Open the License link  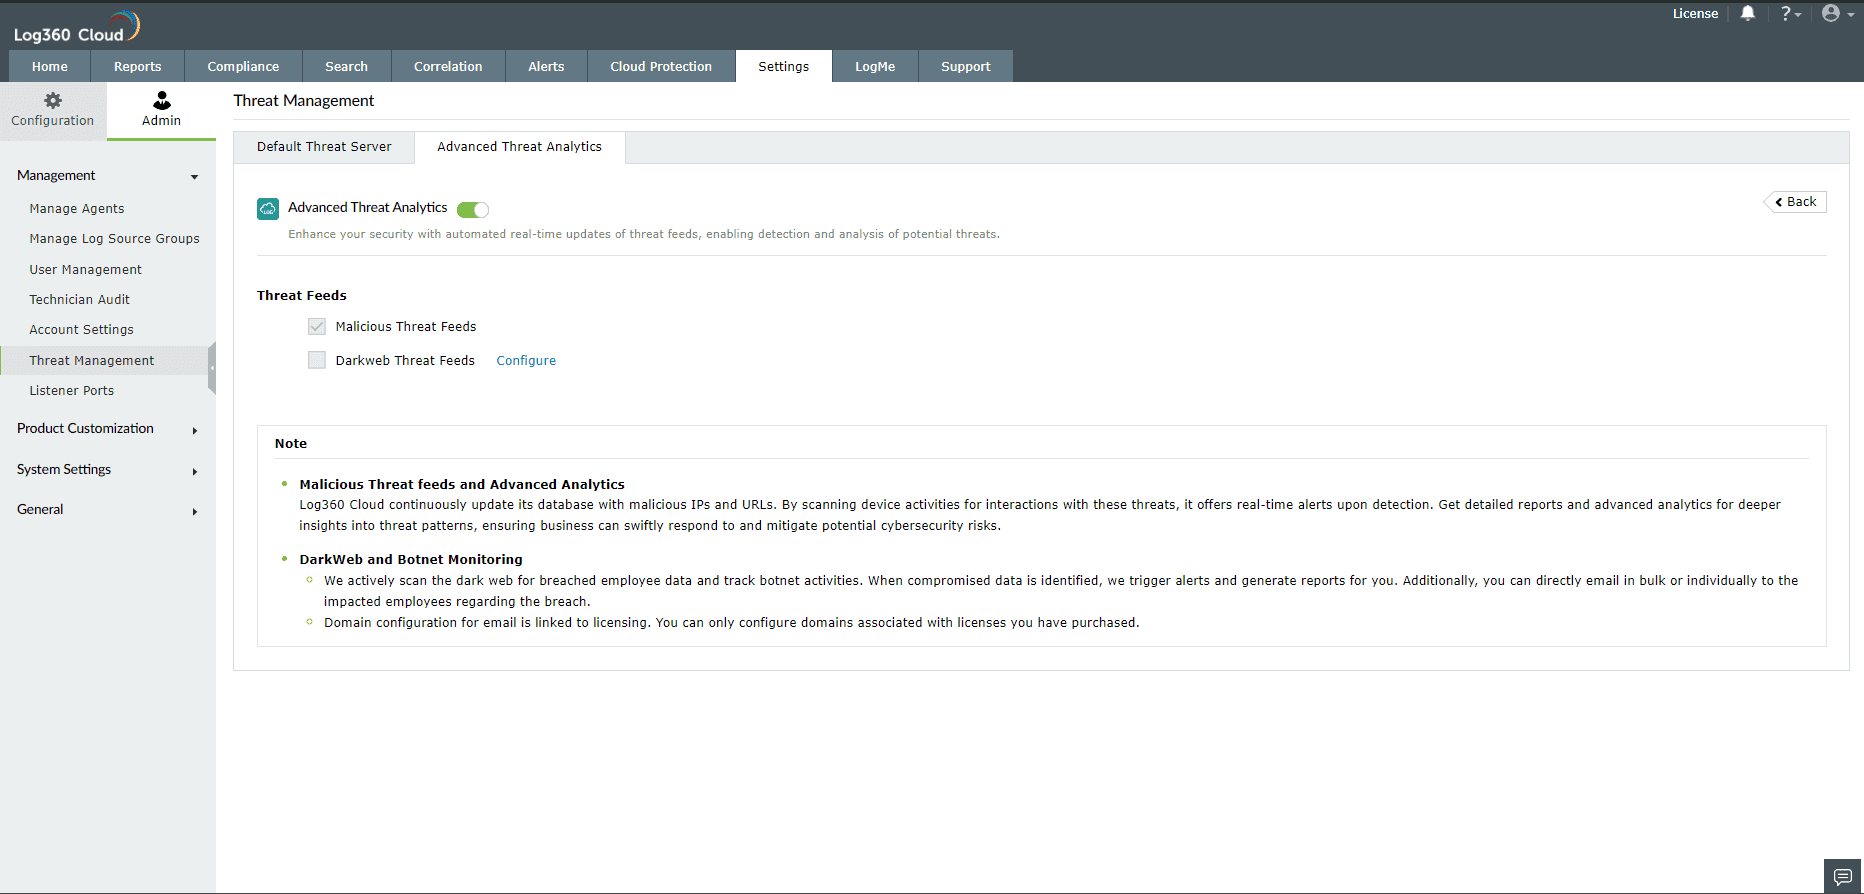click(x=1695, y=13)
